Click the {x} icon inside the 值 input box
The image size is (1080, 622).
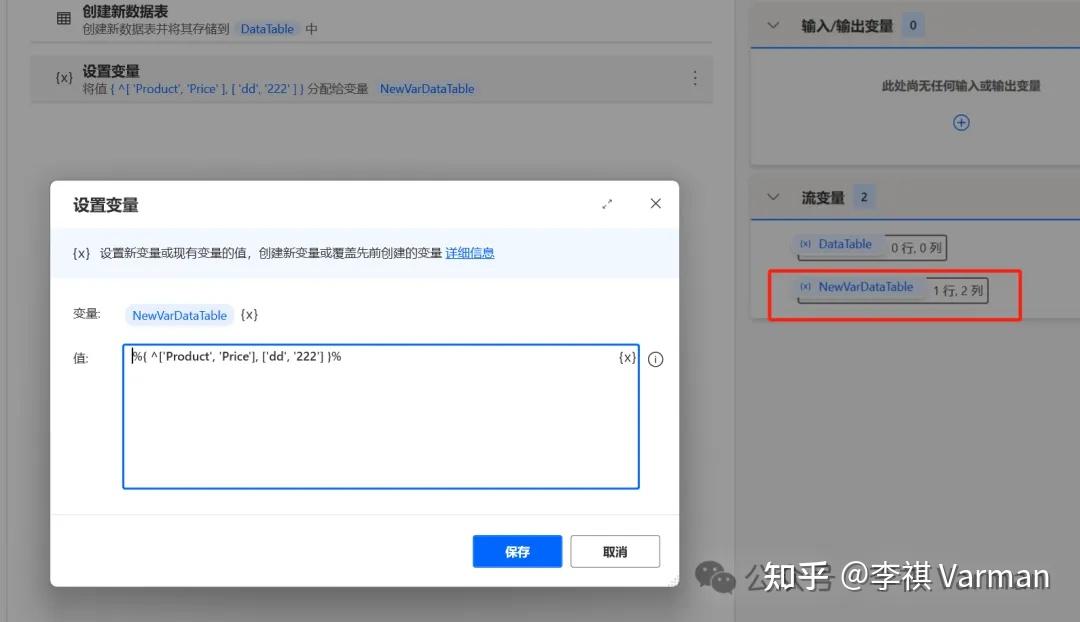click(x=627, y=358)
